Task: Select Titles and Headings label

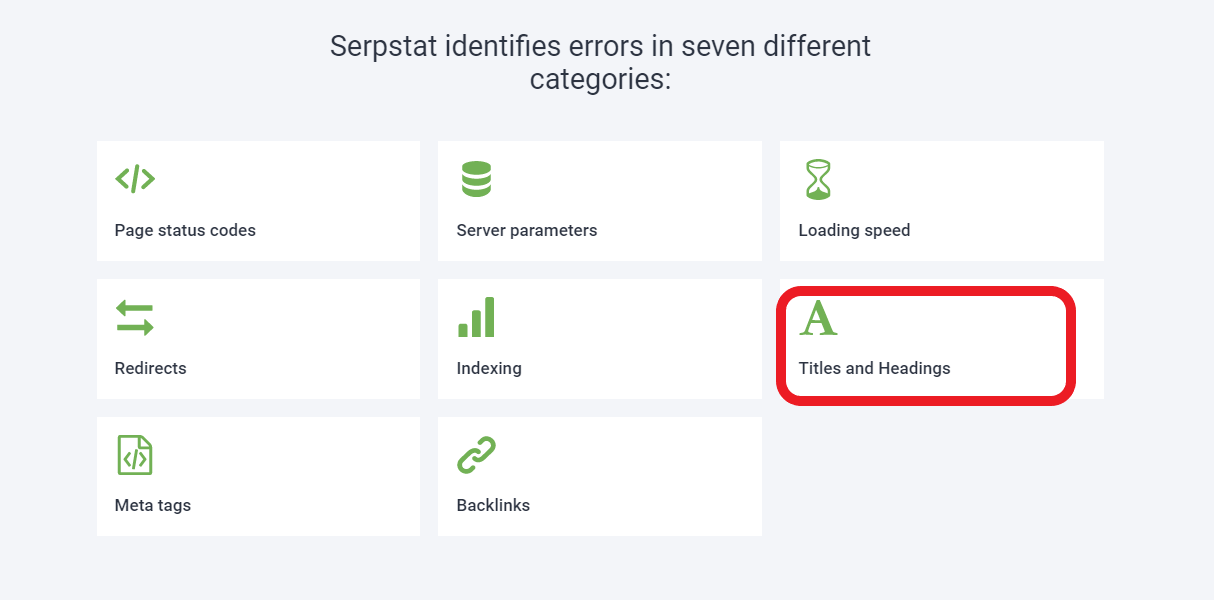Action: click(874, 368)
